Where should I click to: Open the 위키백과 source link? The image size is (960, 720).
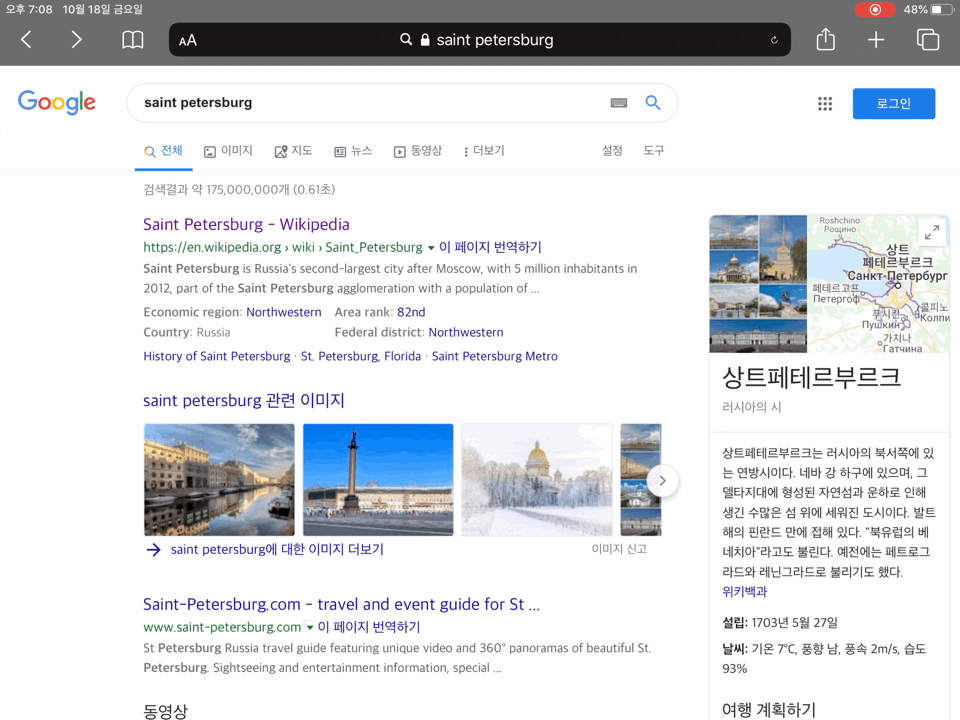pyautogui.click(x=744, y=591)
